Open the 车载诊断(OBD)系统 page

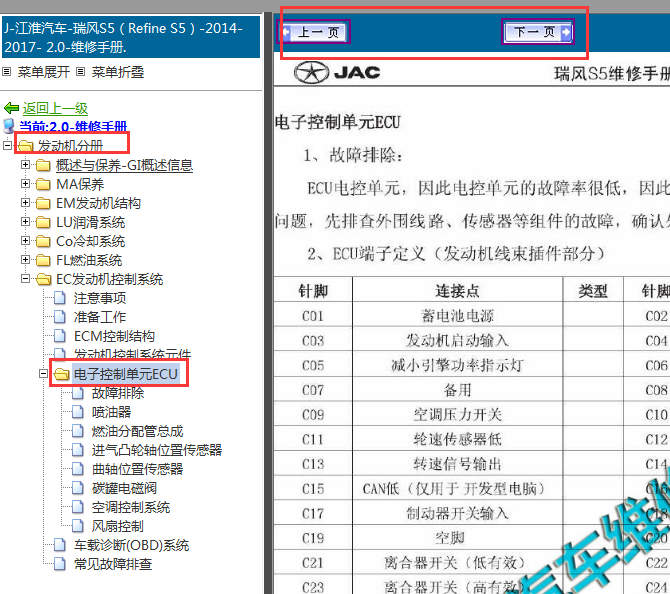click(x=131, y=545)
